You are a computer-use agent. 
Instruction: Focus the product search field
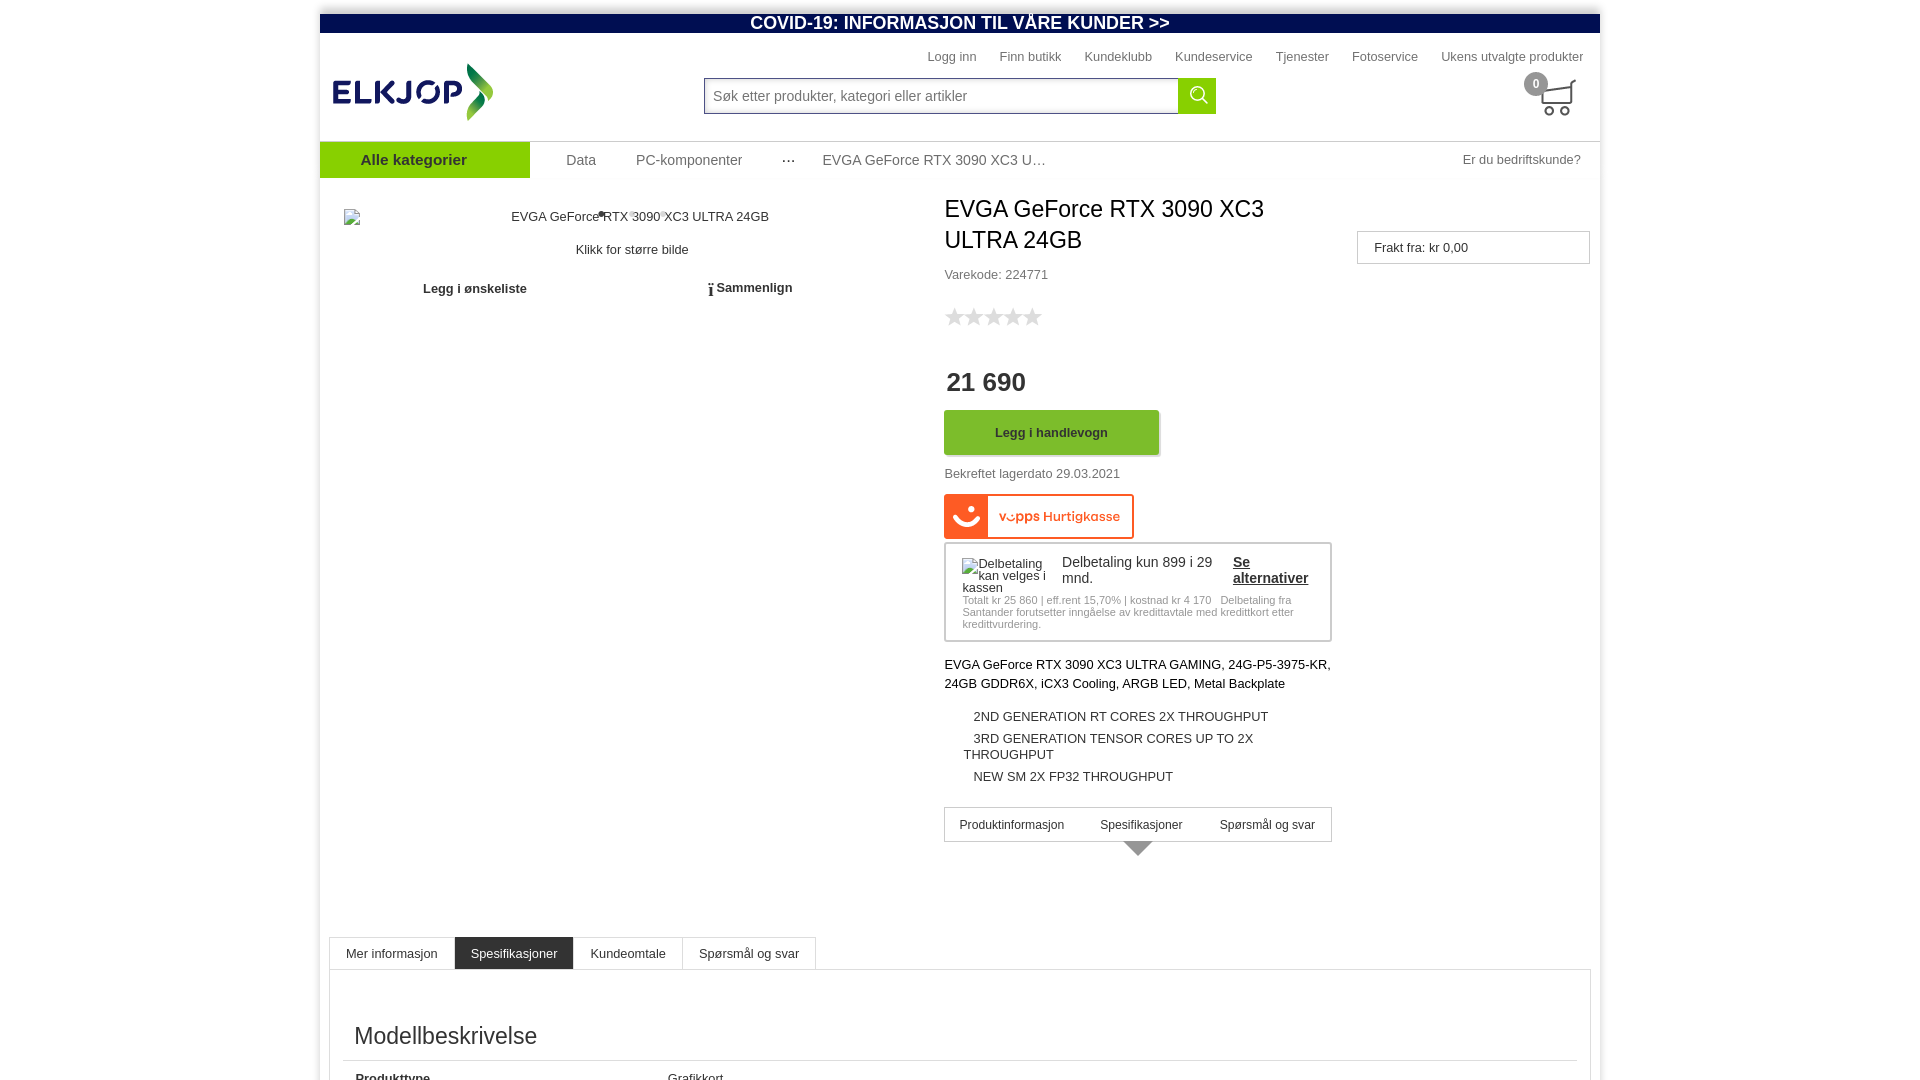pos(941,96)
